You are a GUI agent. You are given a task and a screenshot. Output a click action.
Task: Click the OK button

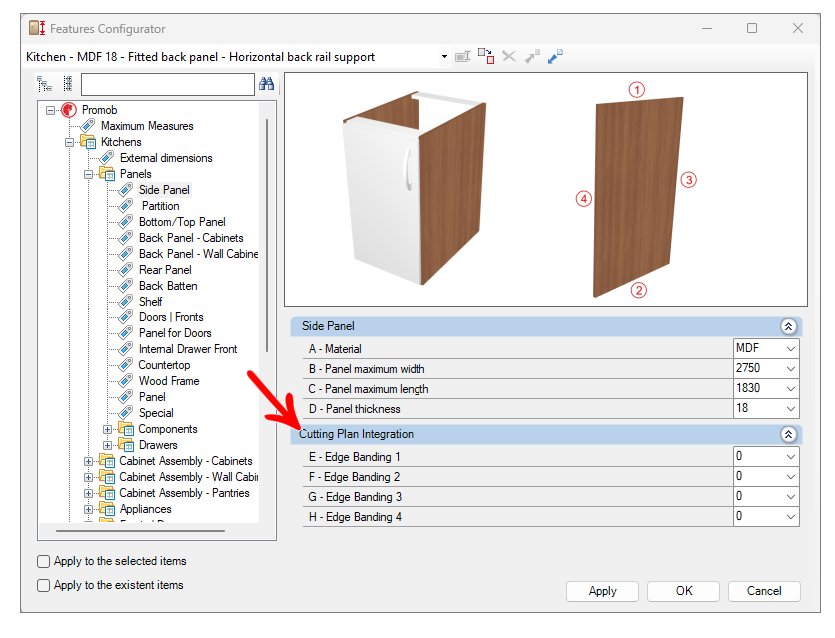click(684, 591)
